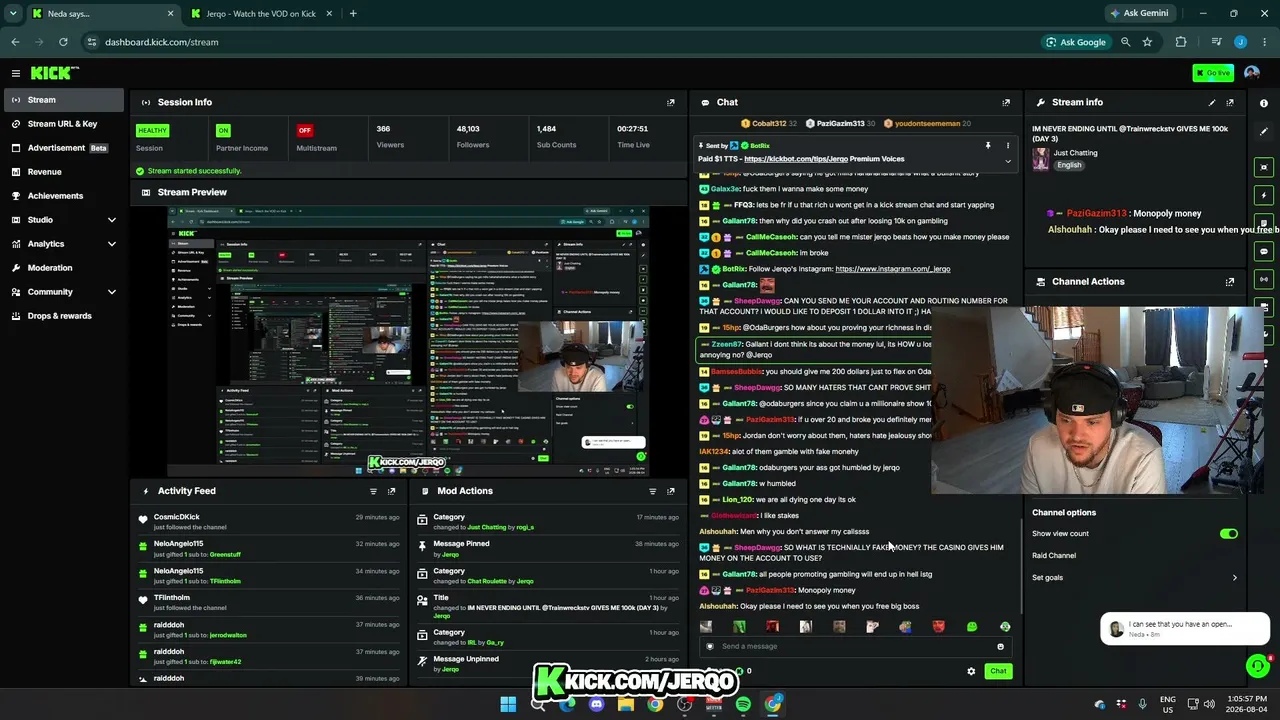This screenshot has width=1280, height=720.
Task: Open the emoji picker in message box
Action: click(1000, 646)
